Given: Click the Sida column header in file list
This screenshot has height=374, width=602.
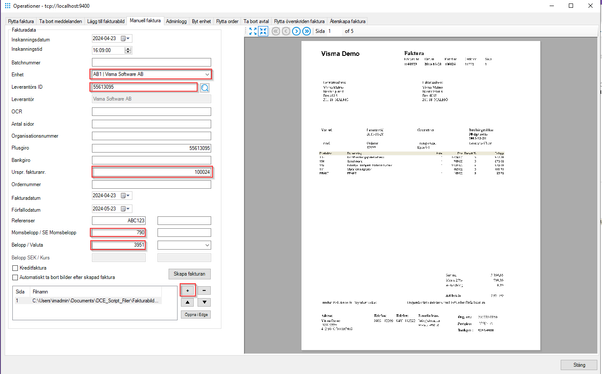Looking at the screenshot, I should (x=21, y=291).
